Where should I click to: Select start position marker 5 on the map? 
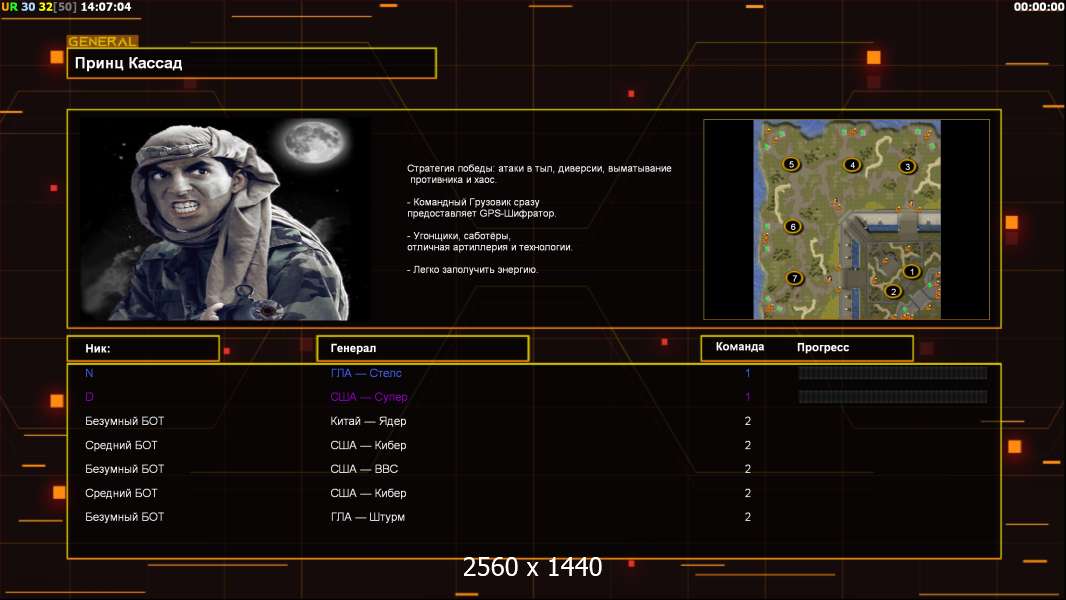pos(791,164)
